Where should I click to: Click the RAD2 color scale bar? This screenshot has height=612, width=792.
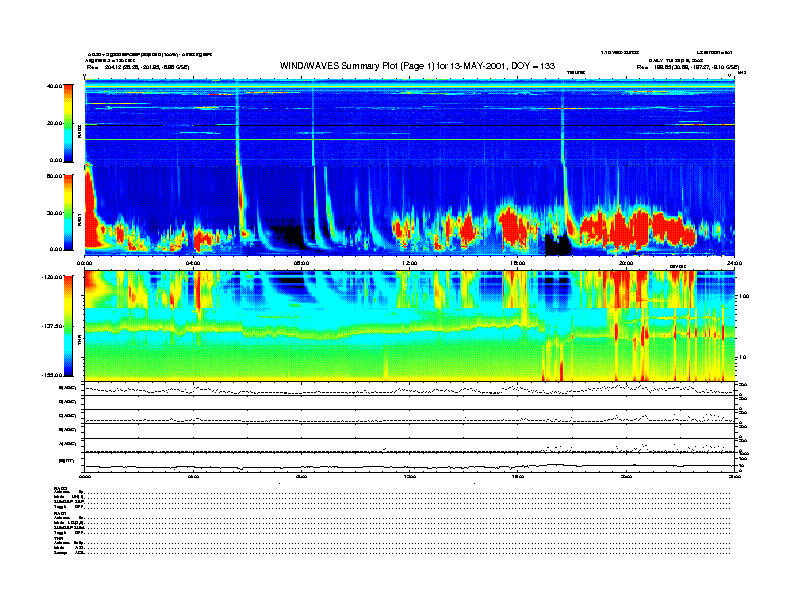[68, 123]
